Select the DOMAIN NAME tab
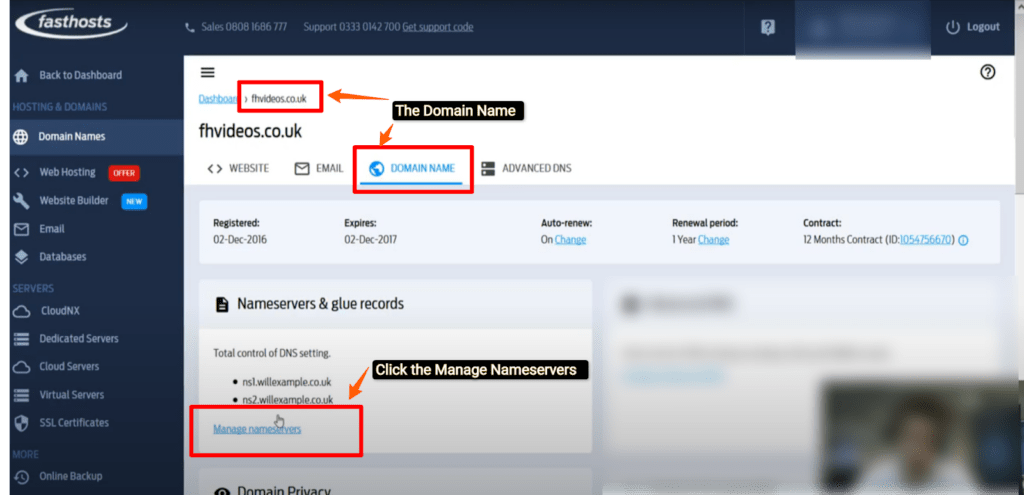Viewport: 1024px width, 495px height. pos(411,168)
